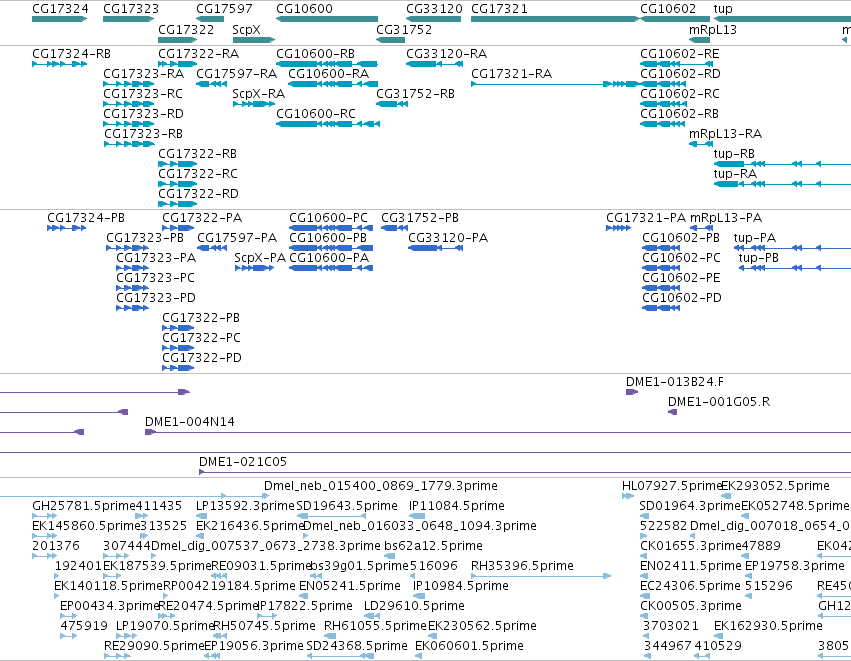Click transcript CG17322-RA
The image size is (851, 661).
[177, 64]
